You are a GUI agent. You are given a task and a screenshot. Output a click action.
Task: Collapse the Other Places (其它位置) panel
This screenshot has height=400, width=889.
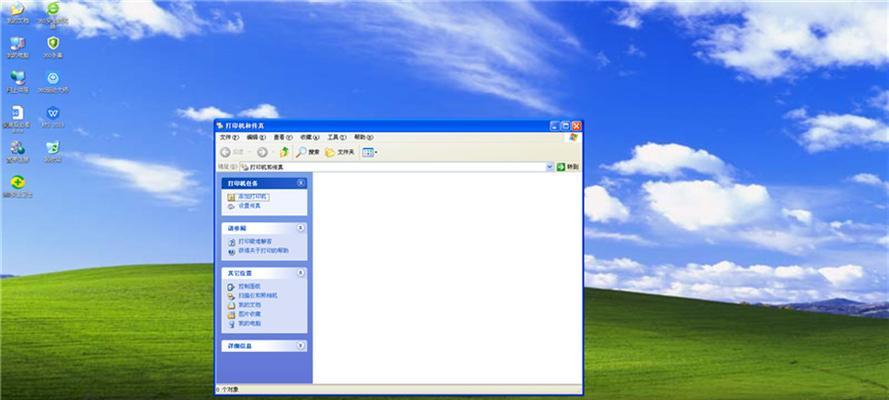point(300,273)
